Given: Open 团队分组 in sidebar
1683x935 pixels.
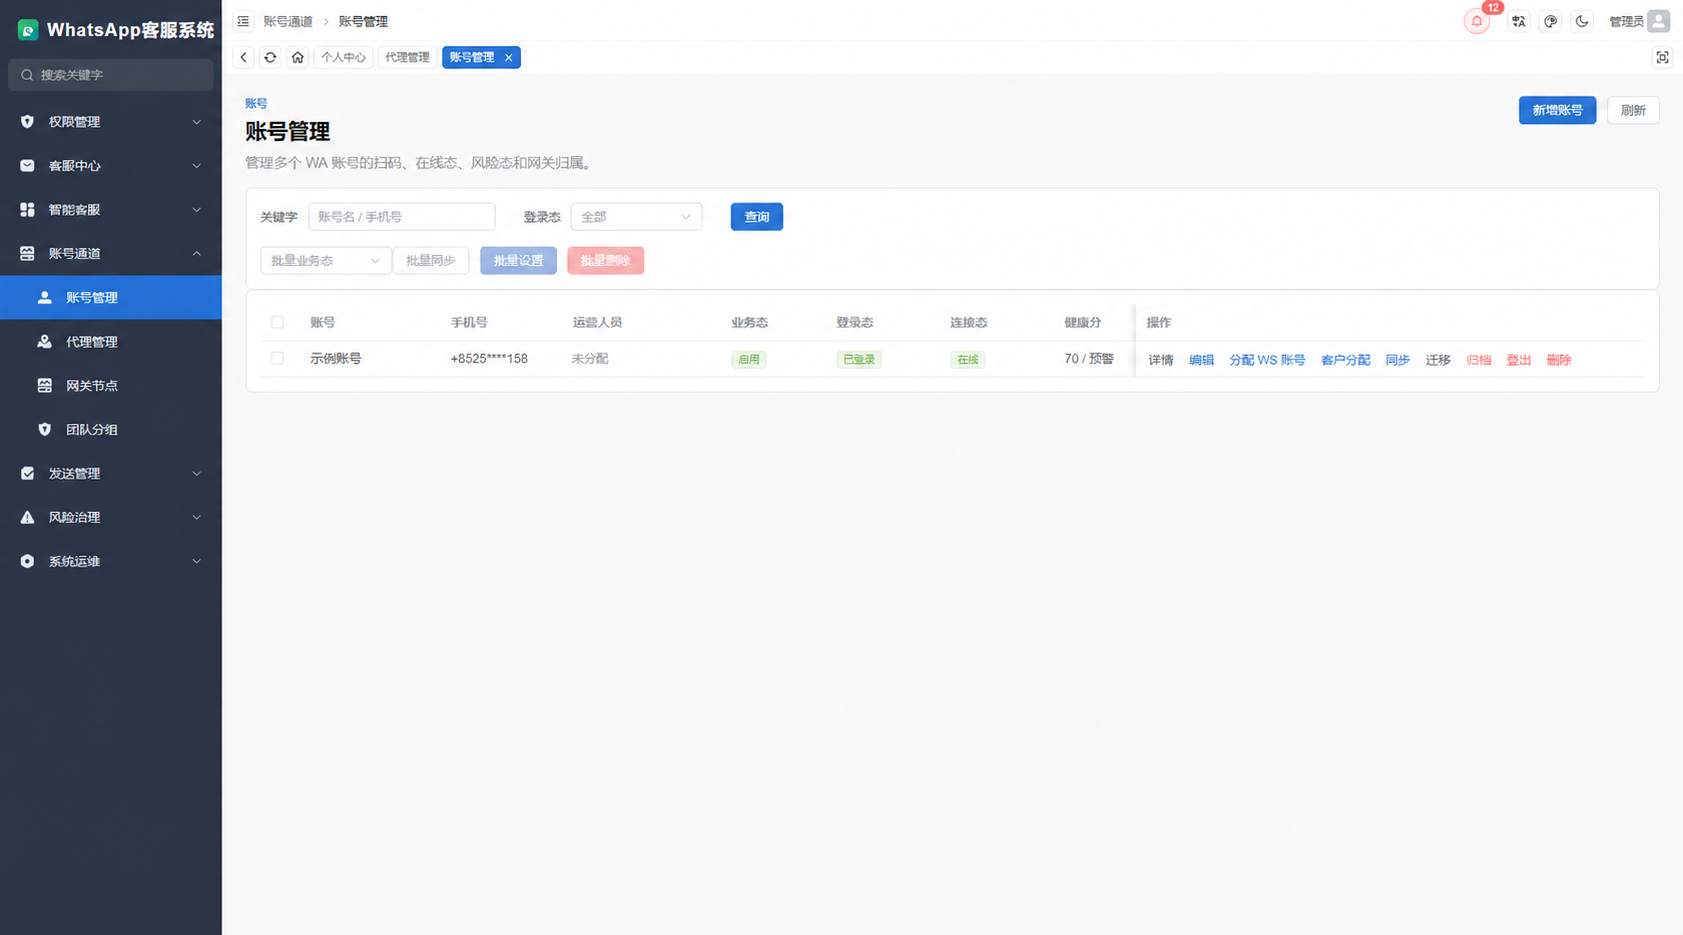Looking at the screenshot, I should [111, 430].
